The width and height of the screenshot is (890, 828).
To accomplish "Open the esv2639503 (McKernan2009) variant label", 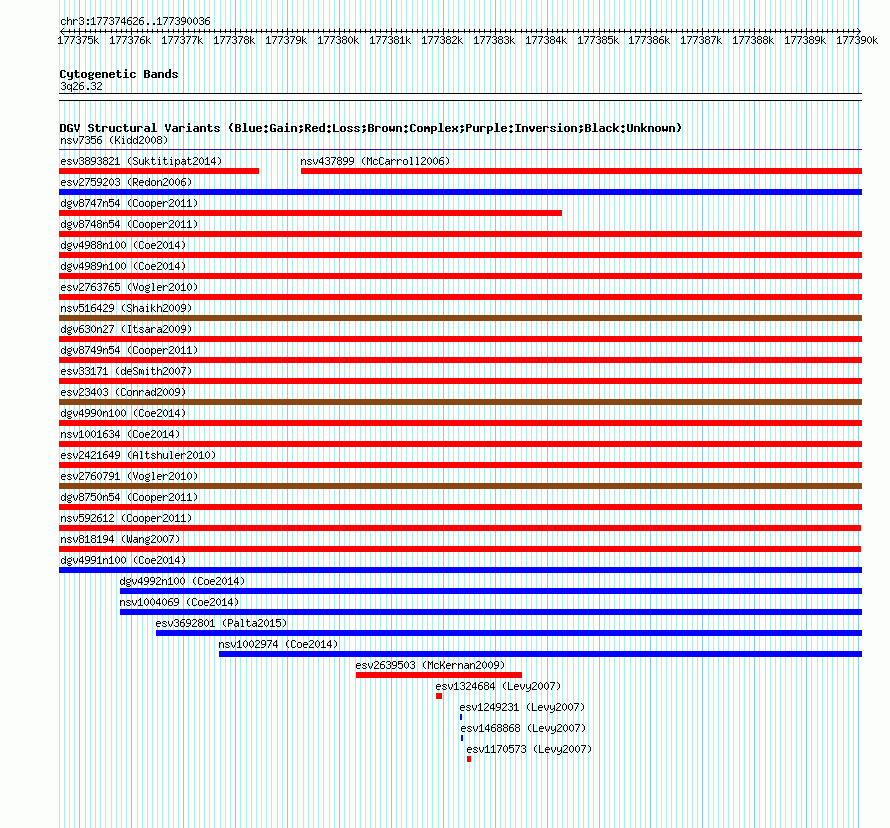I will click(430, 665).
